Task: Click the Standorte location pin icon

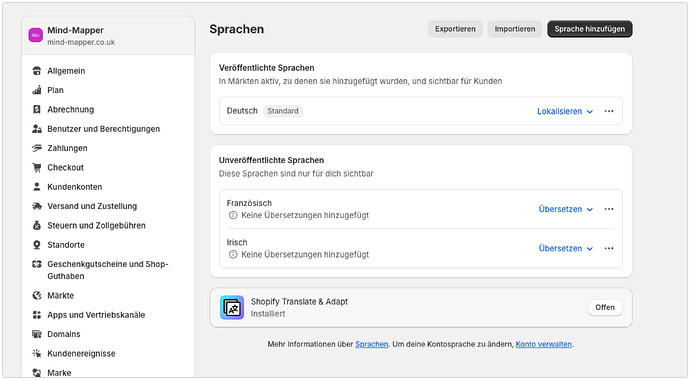Action: [x=37, y=245]
